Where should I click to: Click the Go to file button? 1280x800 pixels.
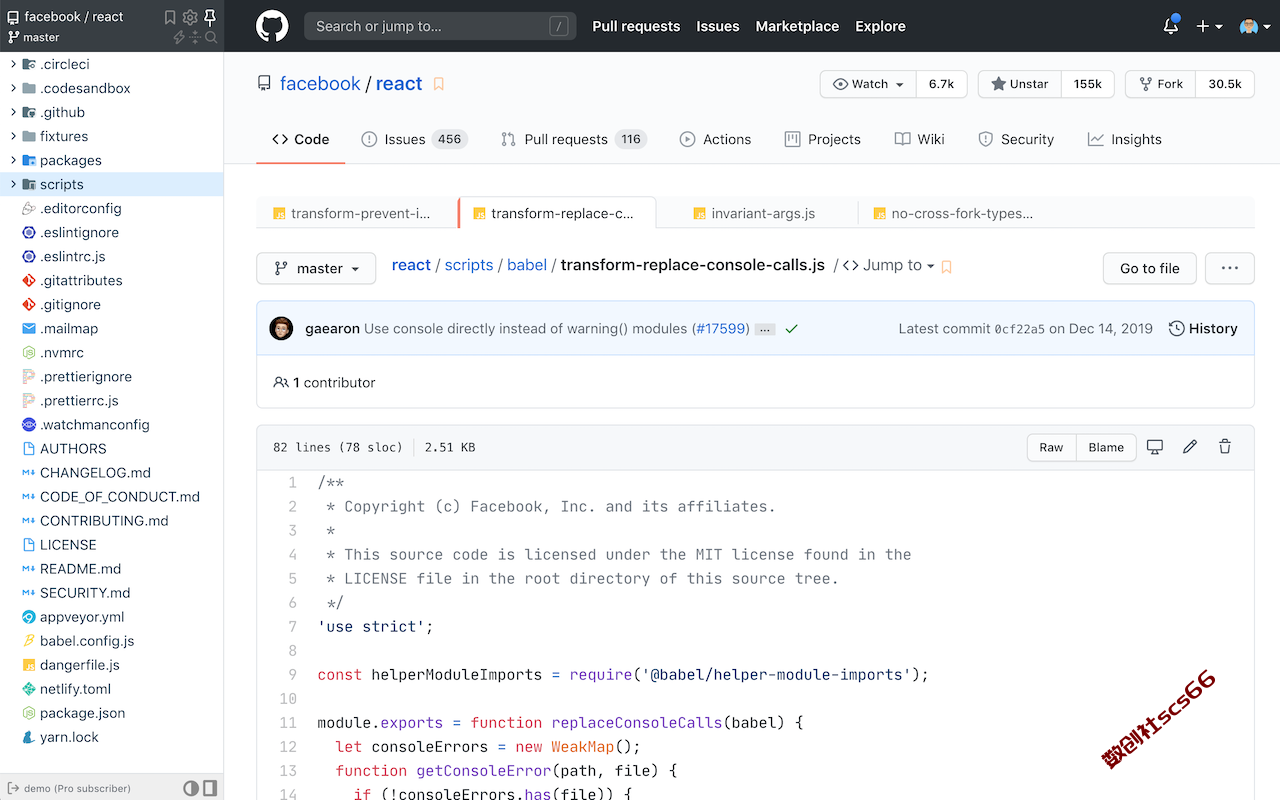point(1150,268)
